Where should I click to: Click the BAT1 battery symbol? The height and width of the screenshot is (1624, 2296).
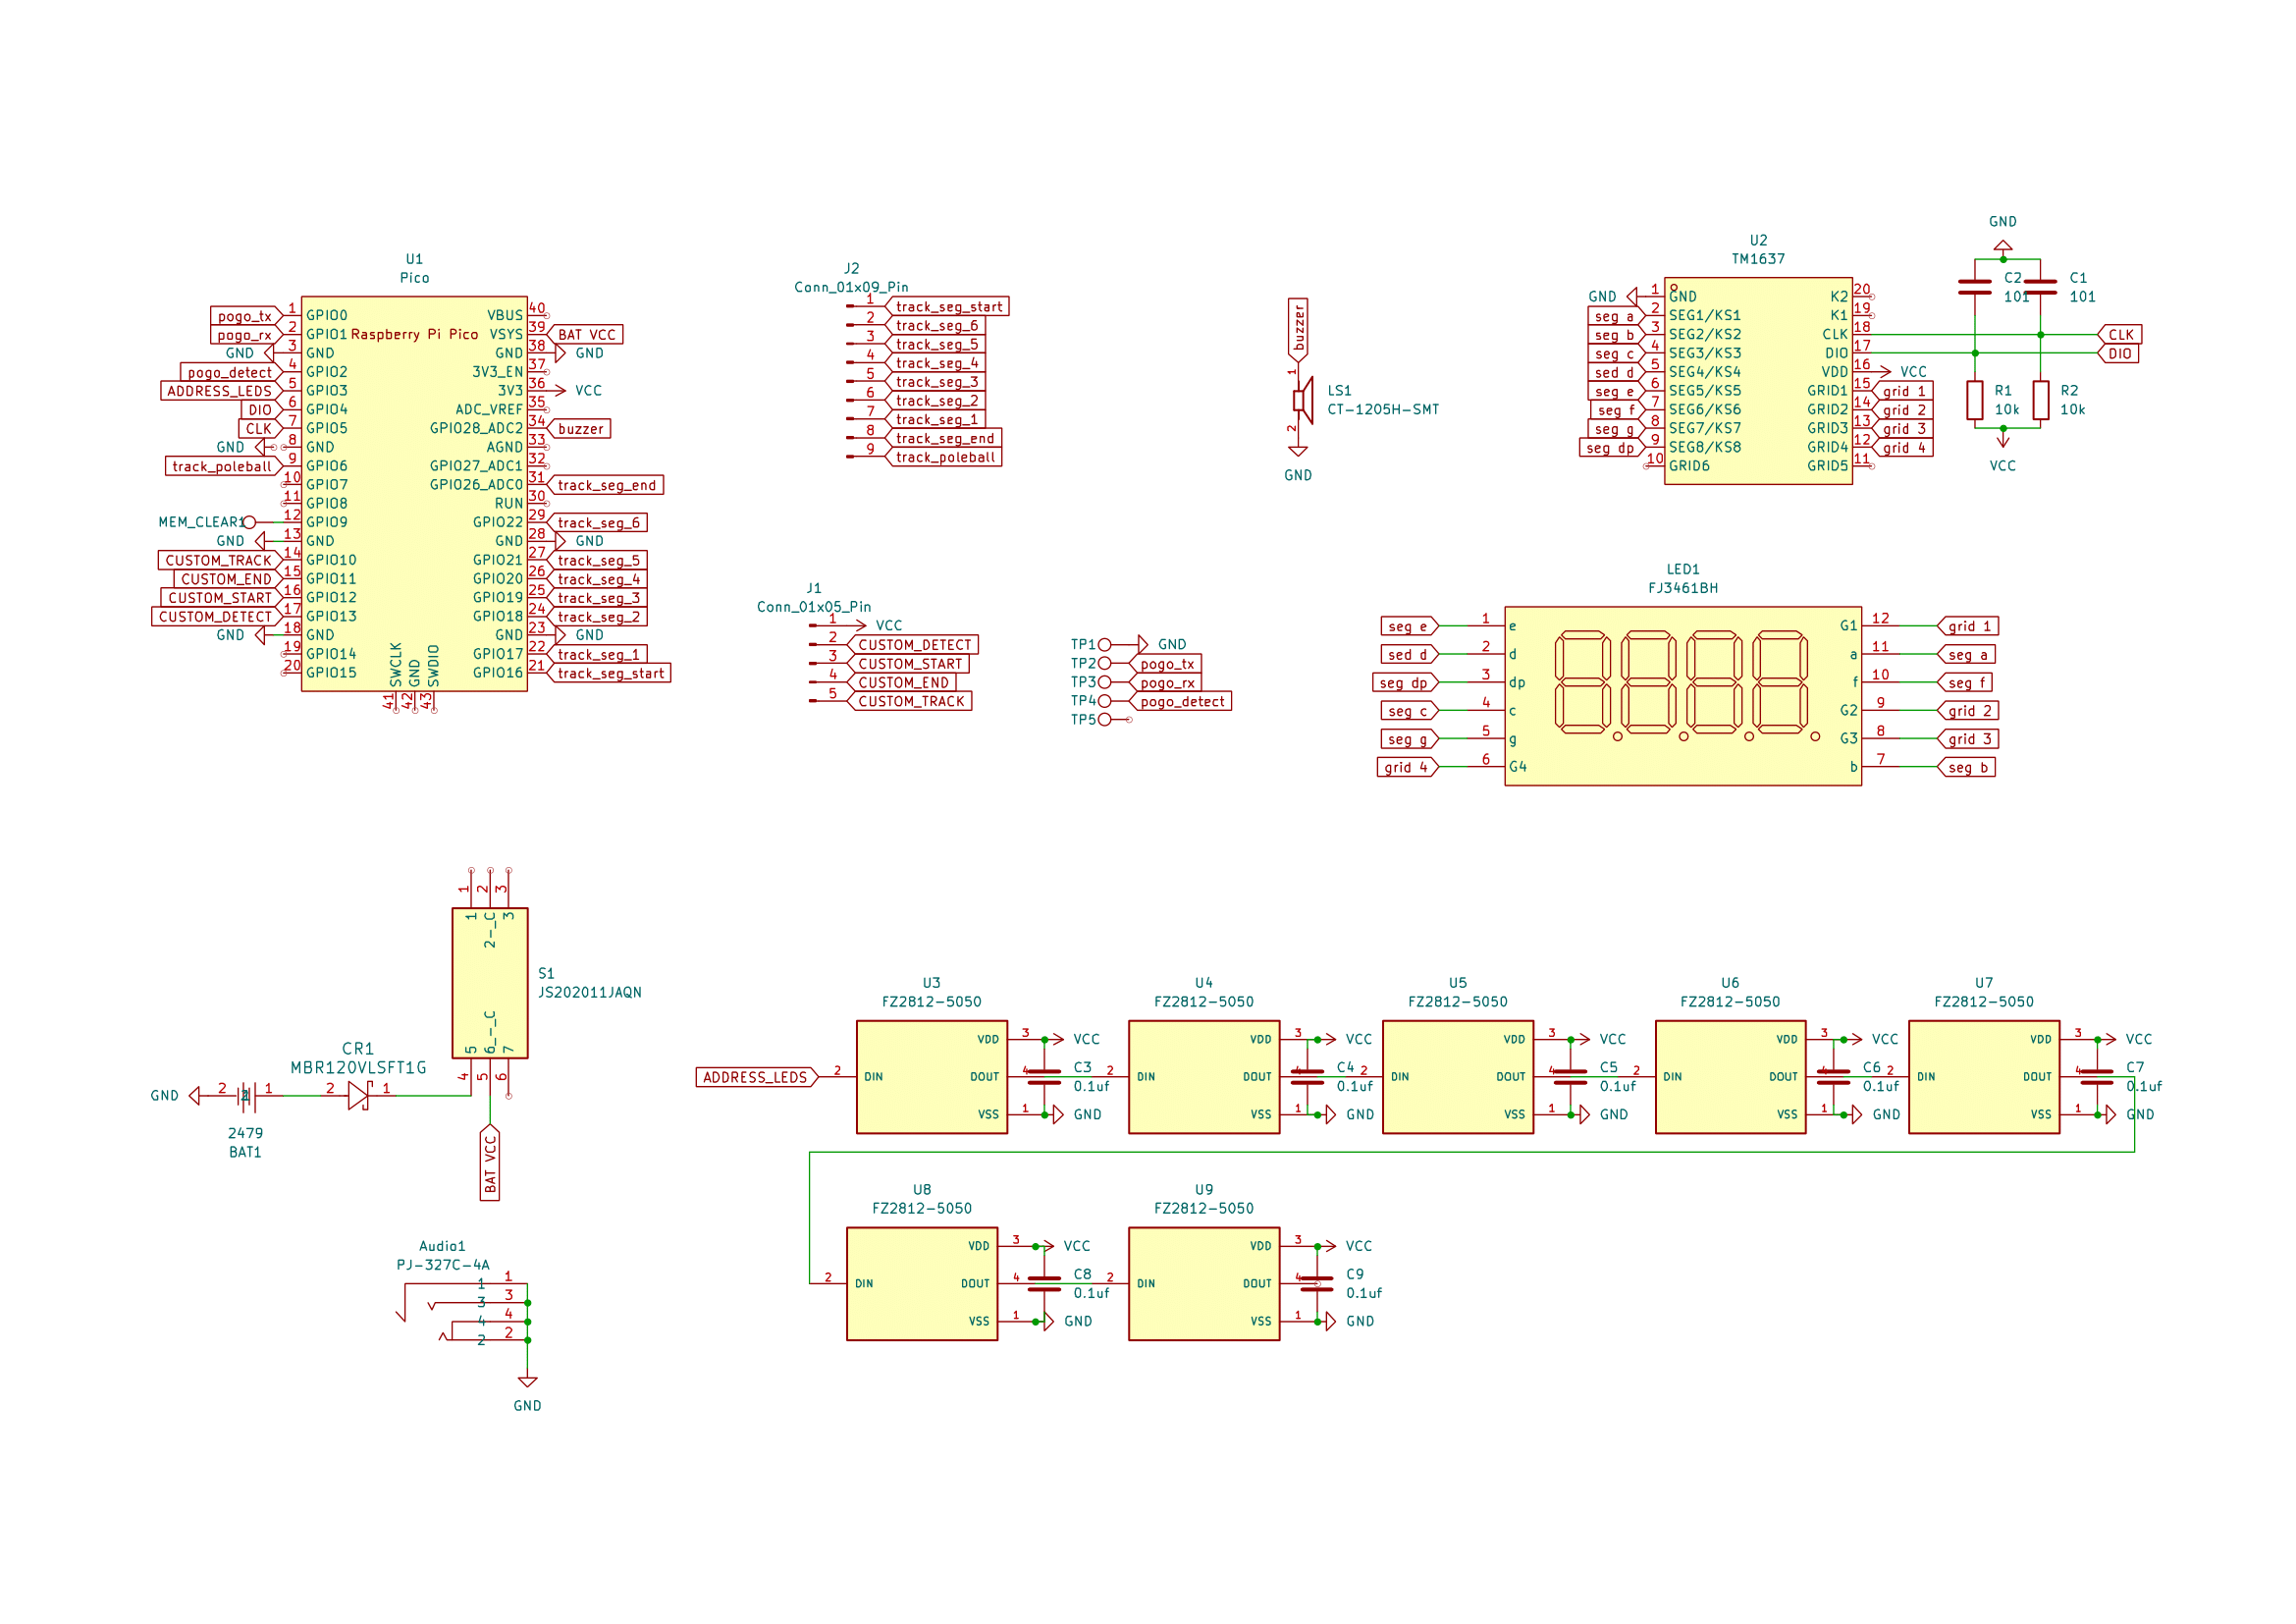pyautogui.click(x=245, y=1096)
